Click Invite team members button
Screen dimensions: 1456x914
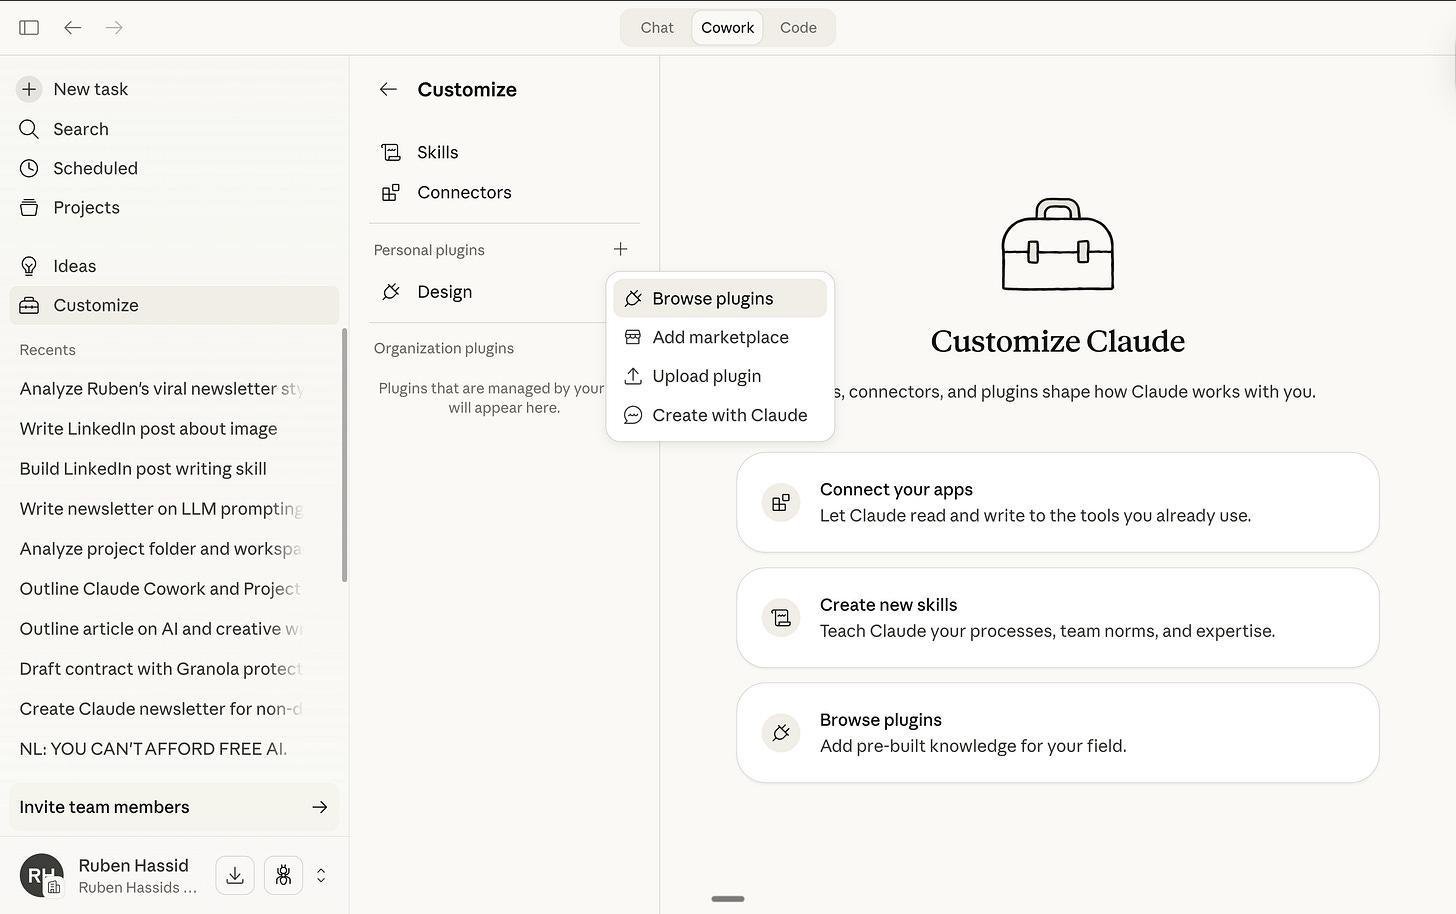174,807
